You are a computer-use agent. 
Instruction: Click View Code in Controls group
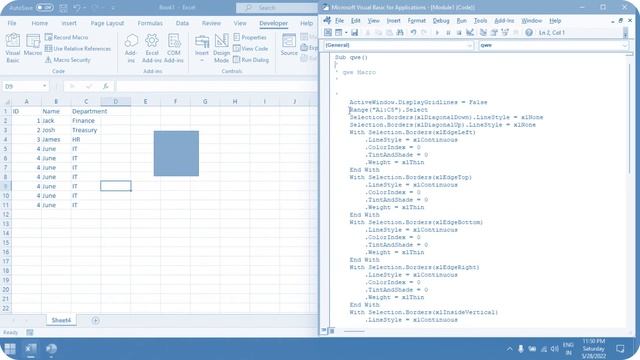tap(251, 49)
